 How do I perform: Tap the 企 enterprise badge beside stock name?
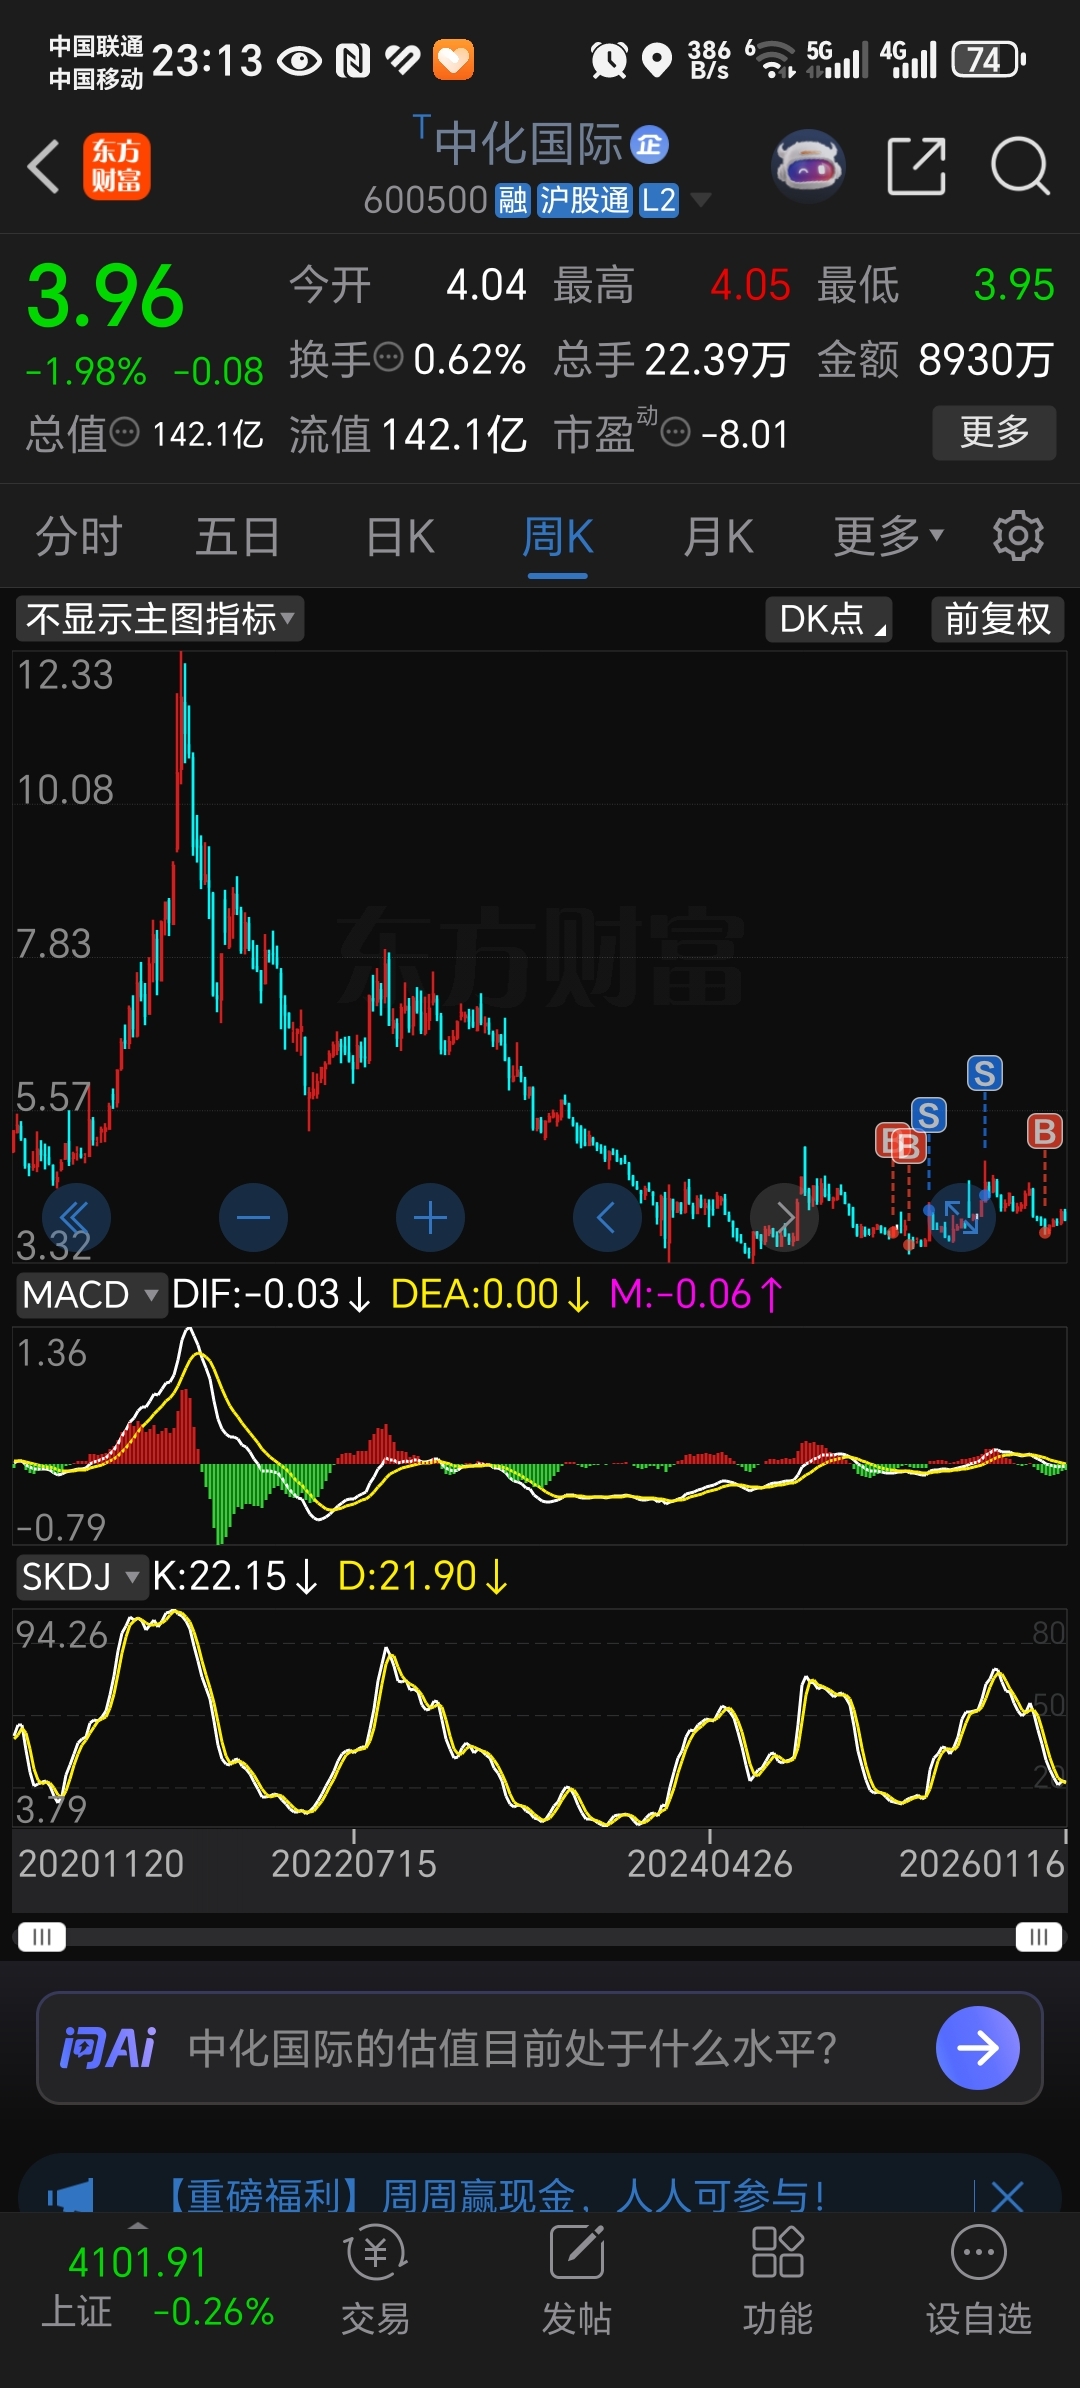pyautogui.click(x=650, y=145)
